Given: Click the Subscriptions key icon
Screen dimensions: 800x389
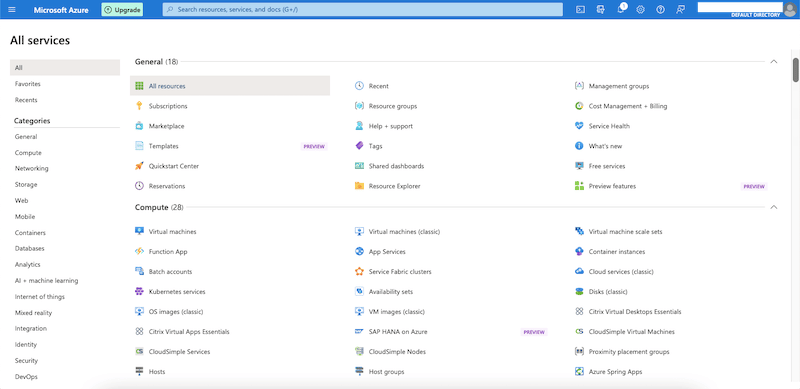Looking at the screenshot, I should pos(139,106).
